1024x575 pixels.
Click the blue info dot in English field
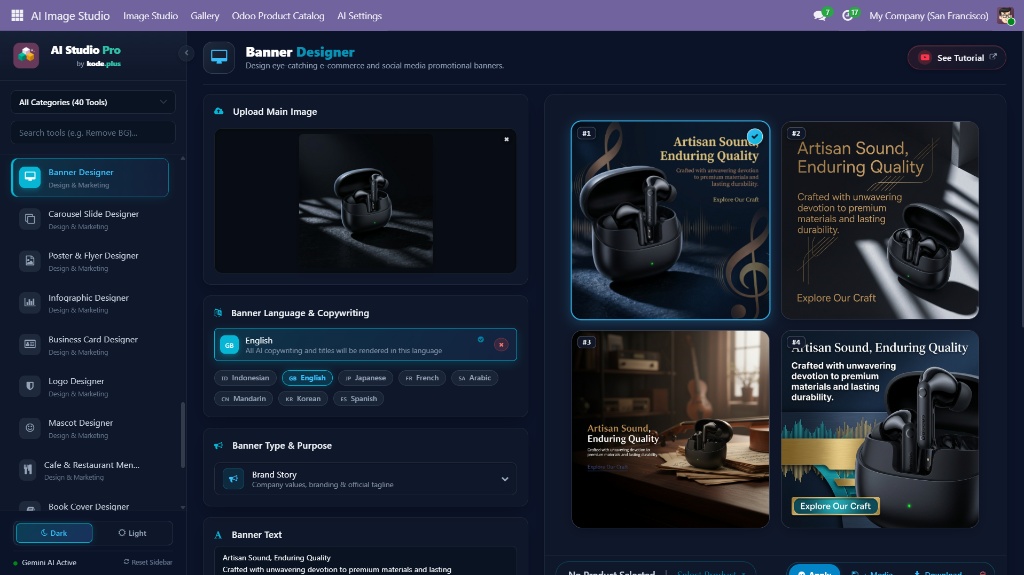tap(481, 339)
